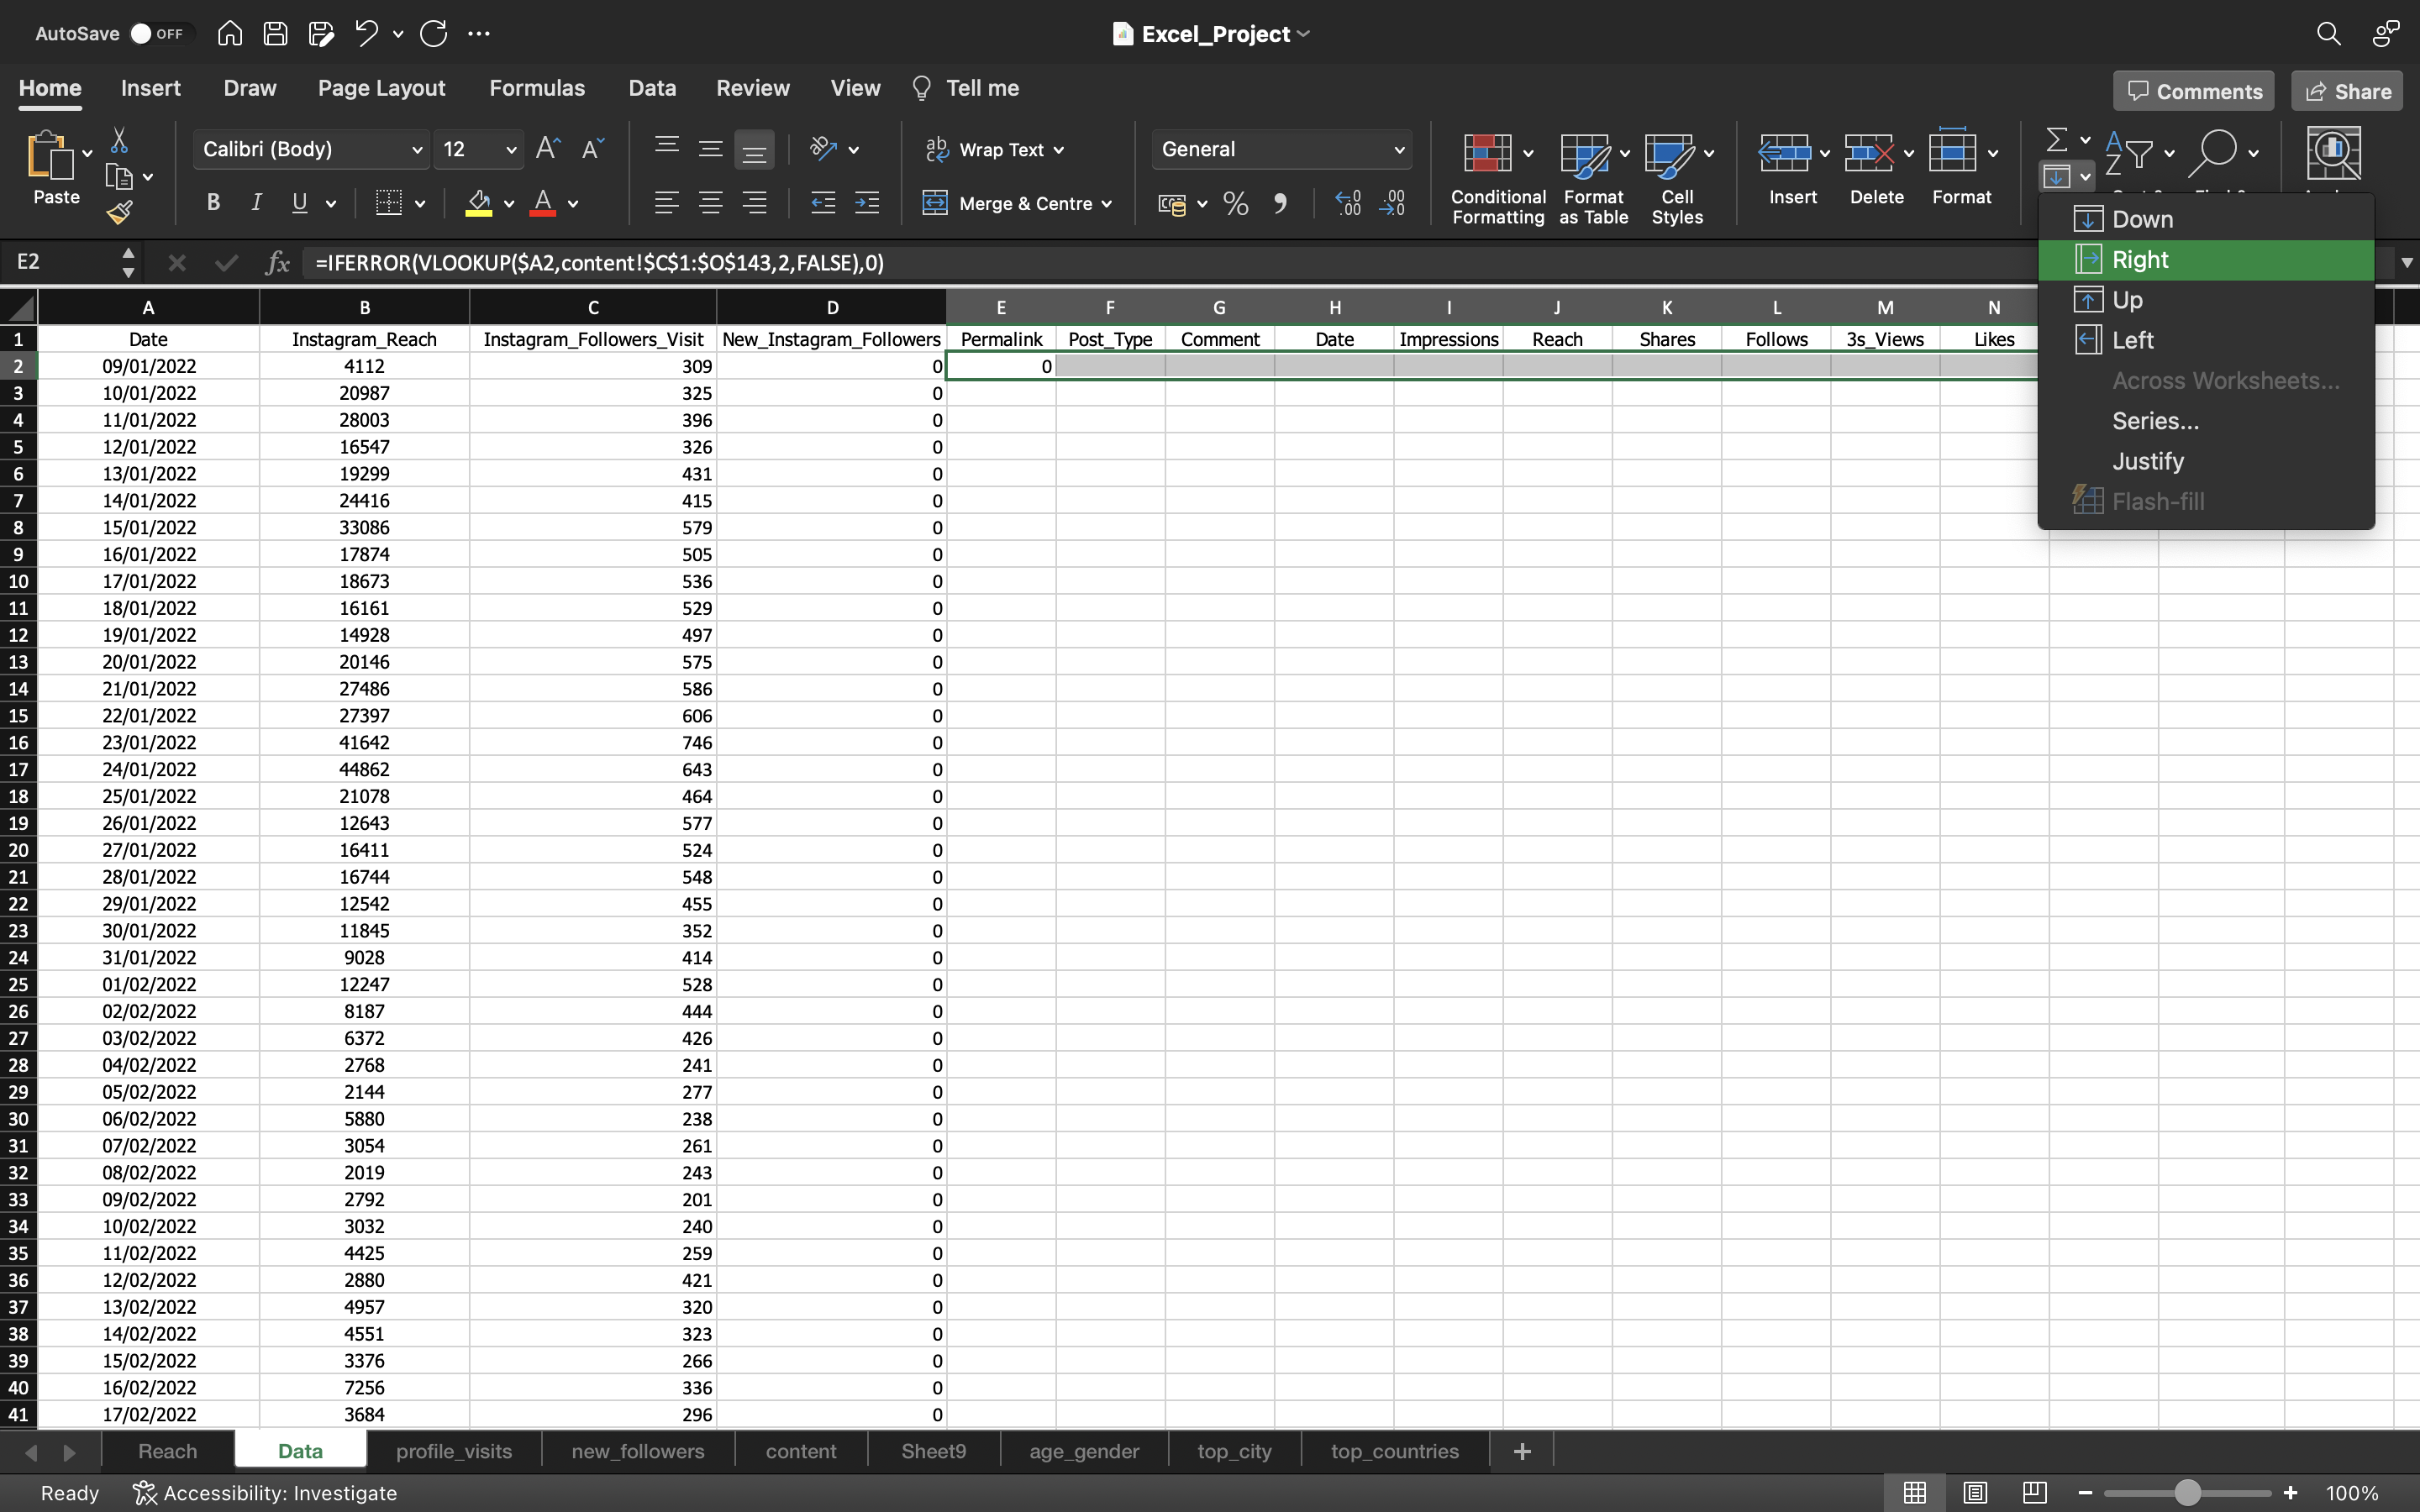
Task: Switch to the content sheet tab
Action: point(801,1450)
